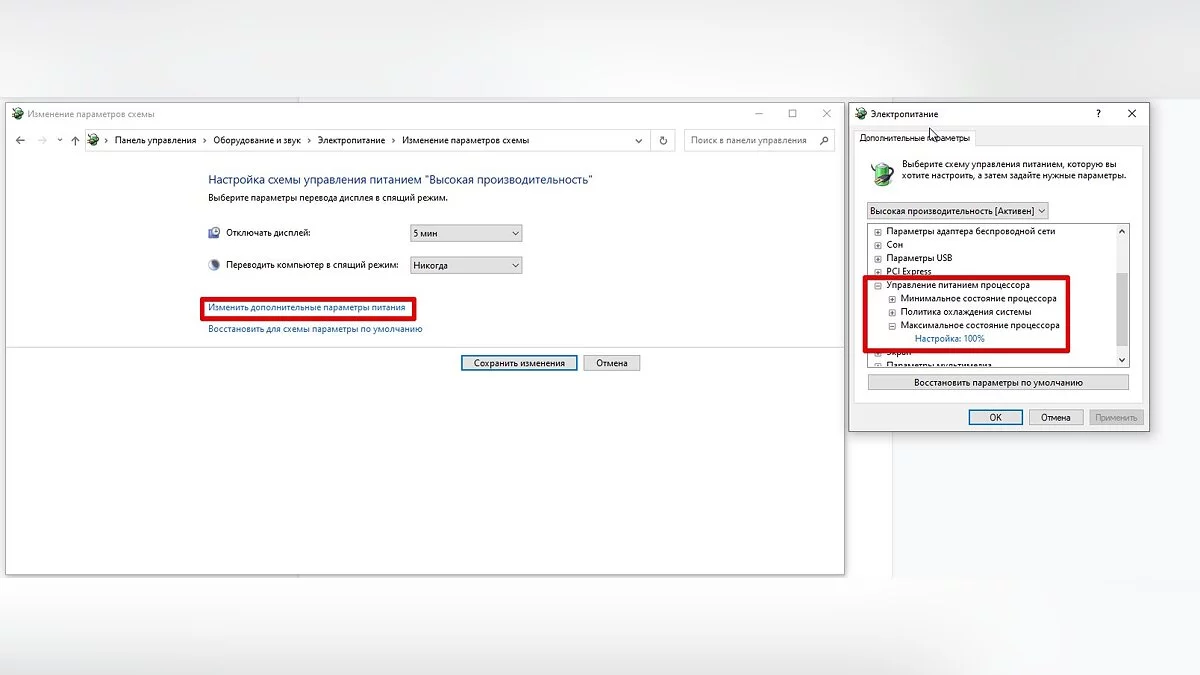Click the power icon at the breadcrumb start
The image size is (1200, 675).
[94, 141]
